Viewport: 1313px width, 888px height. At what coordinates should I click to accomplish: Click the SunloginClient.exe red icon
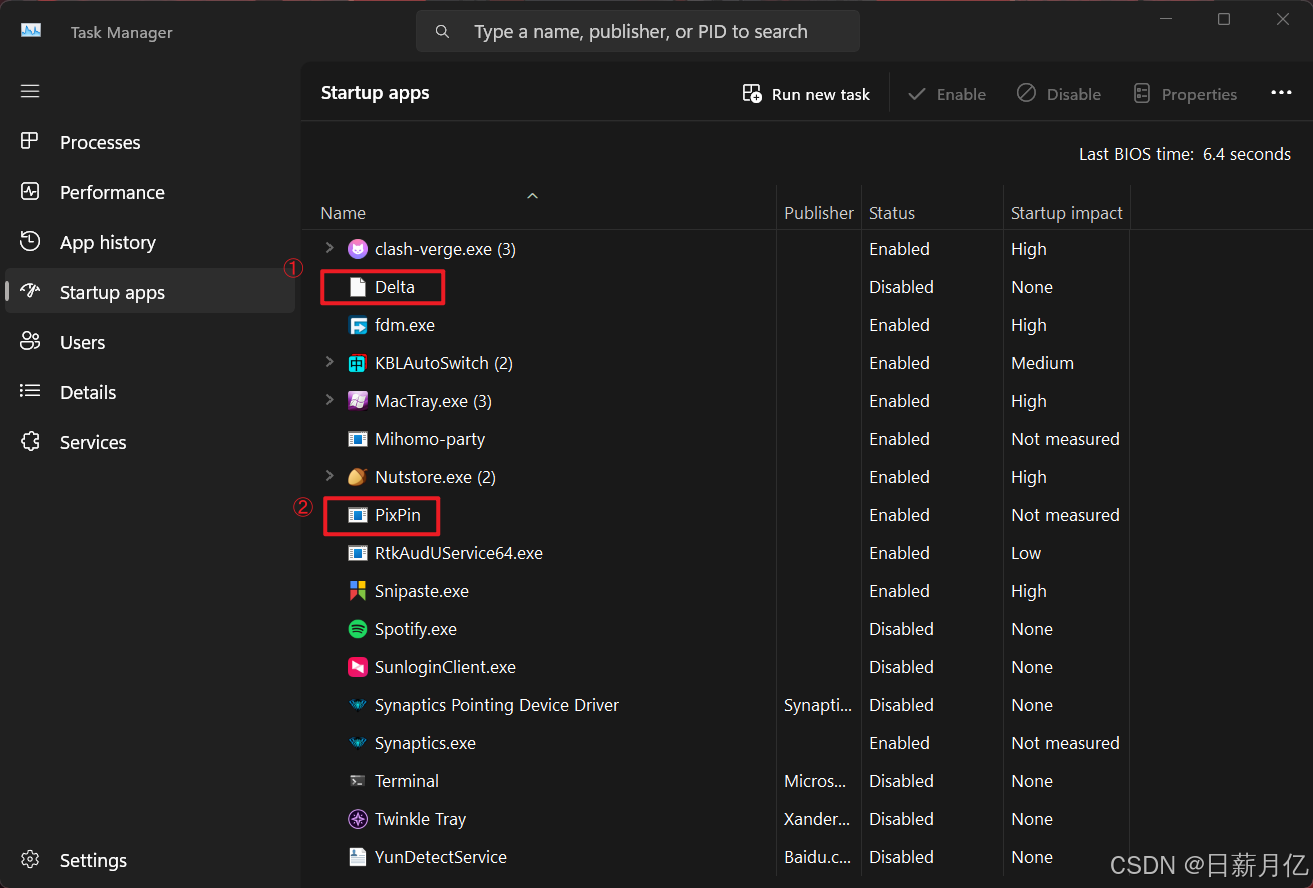point(357,667)
